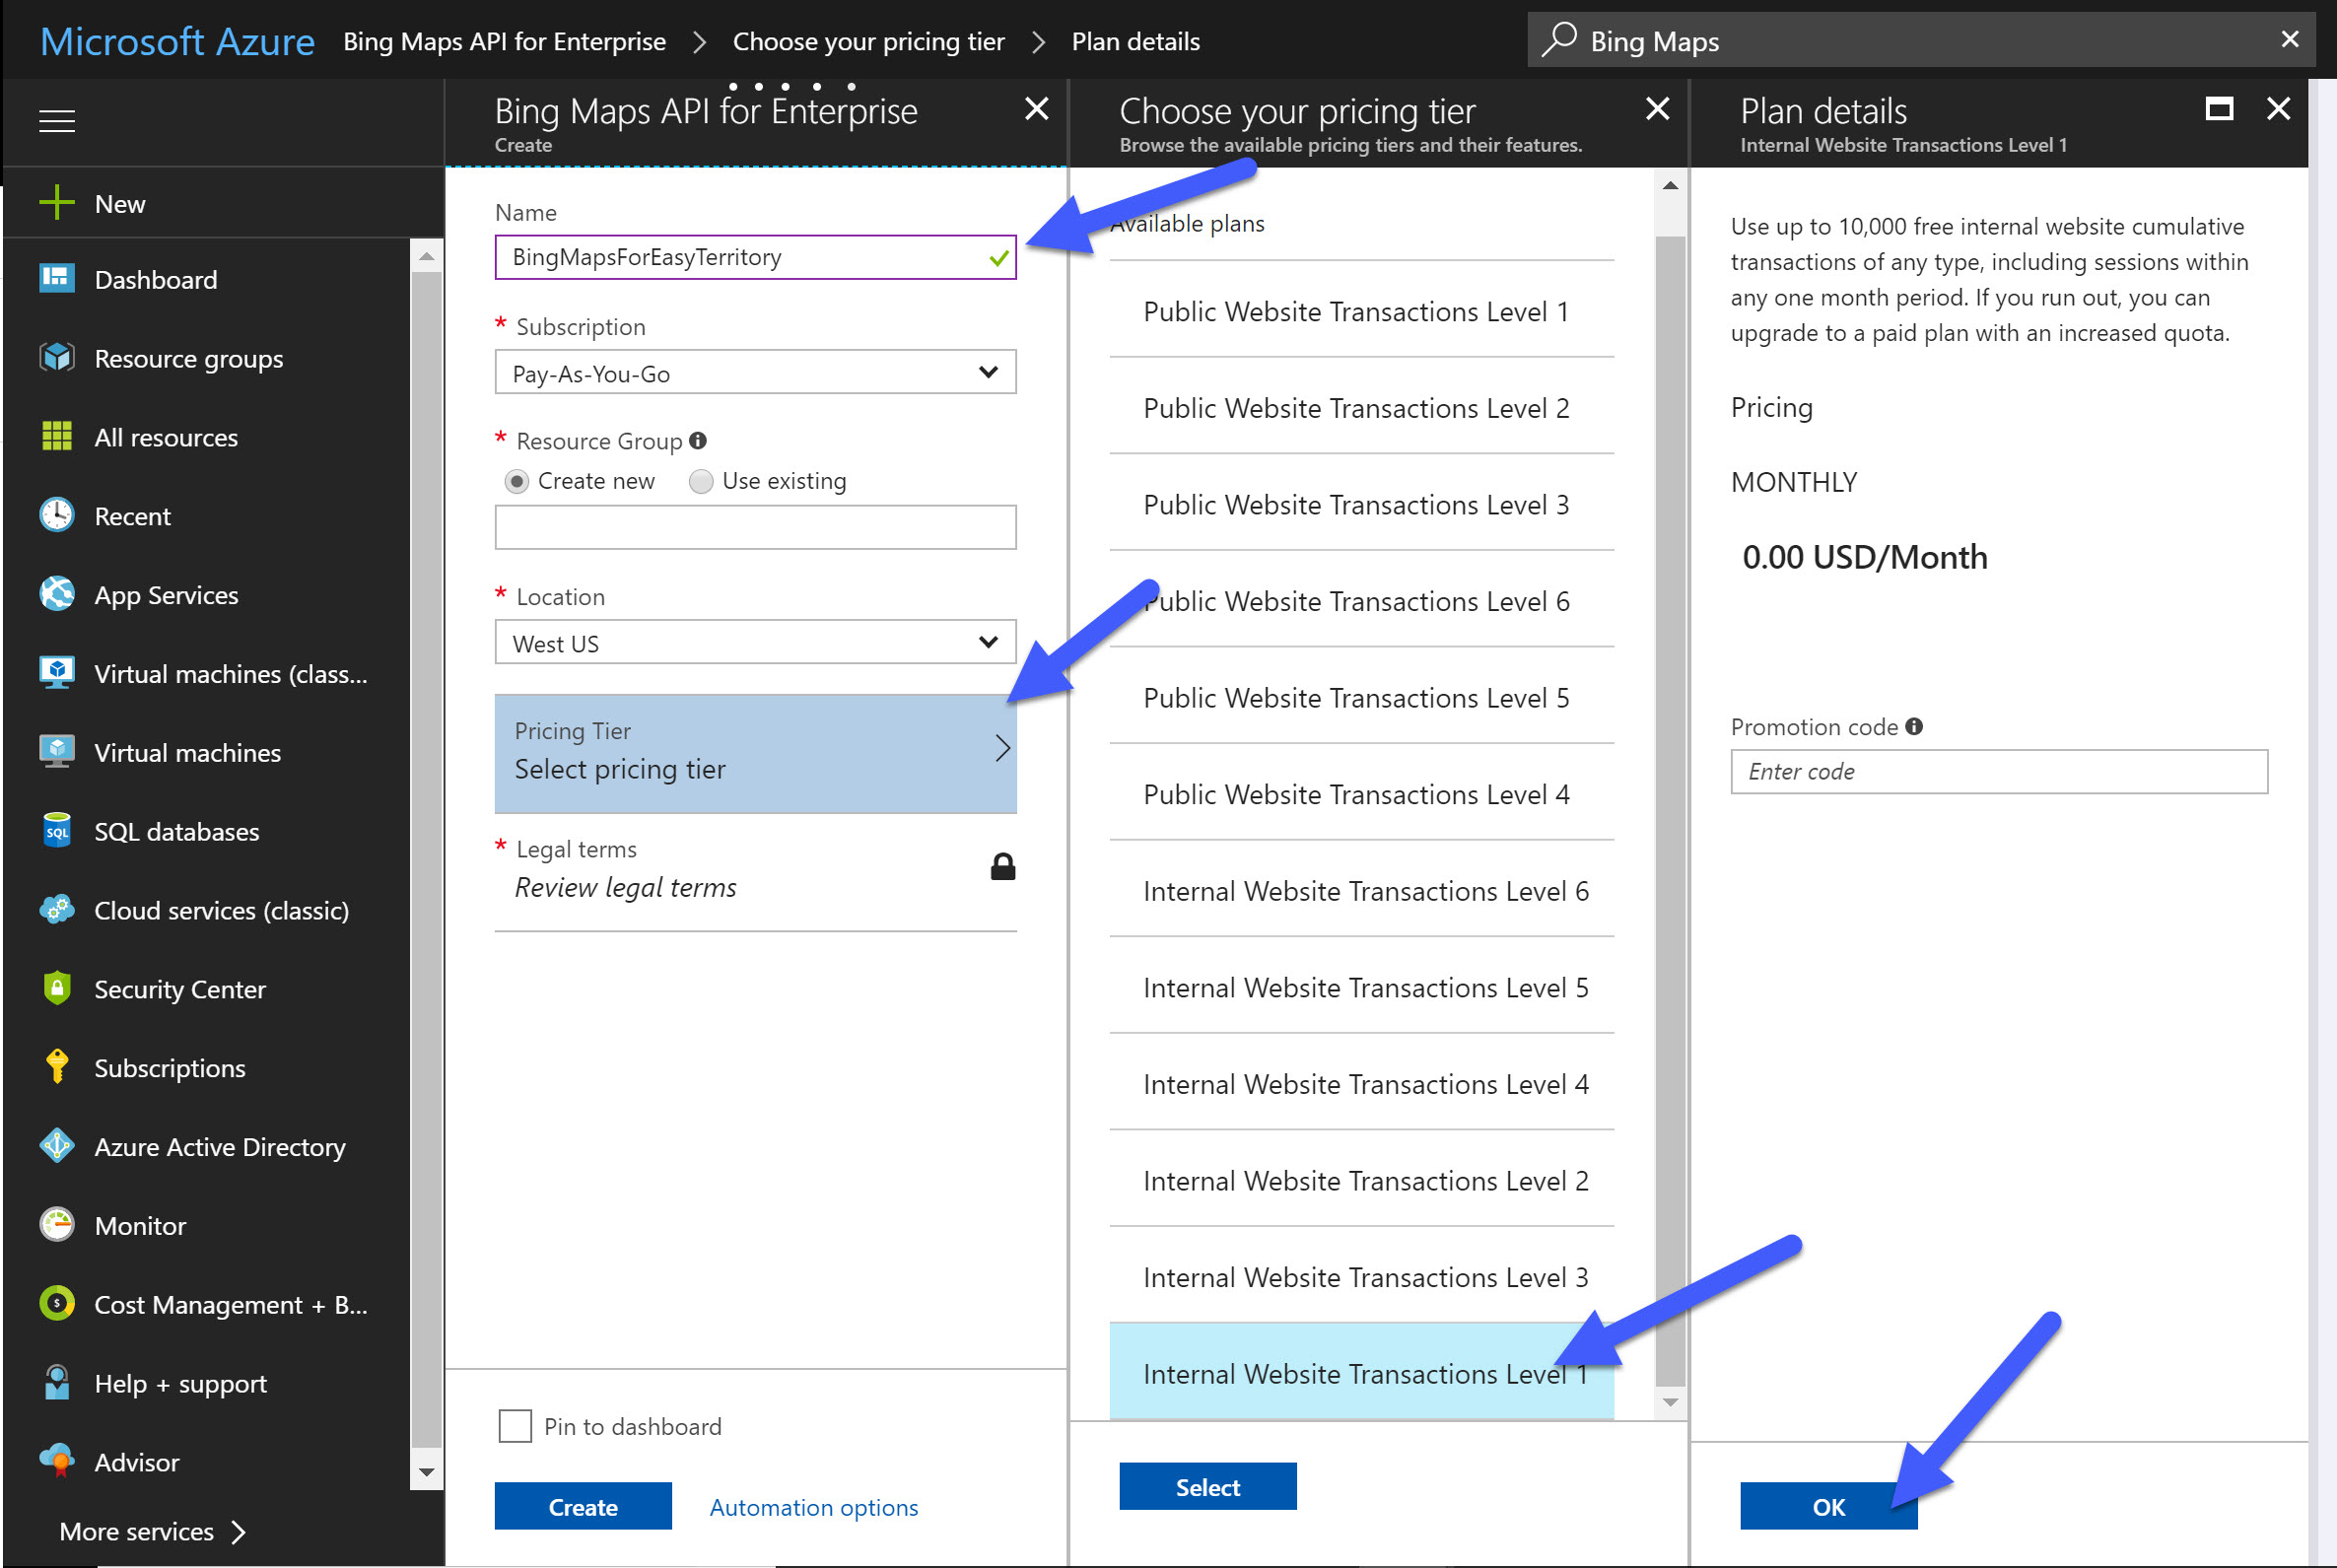Click the Cloud services (classic) icon

57,909
